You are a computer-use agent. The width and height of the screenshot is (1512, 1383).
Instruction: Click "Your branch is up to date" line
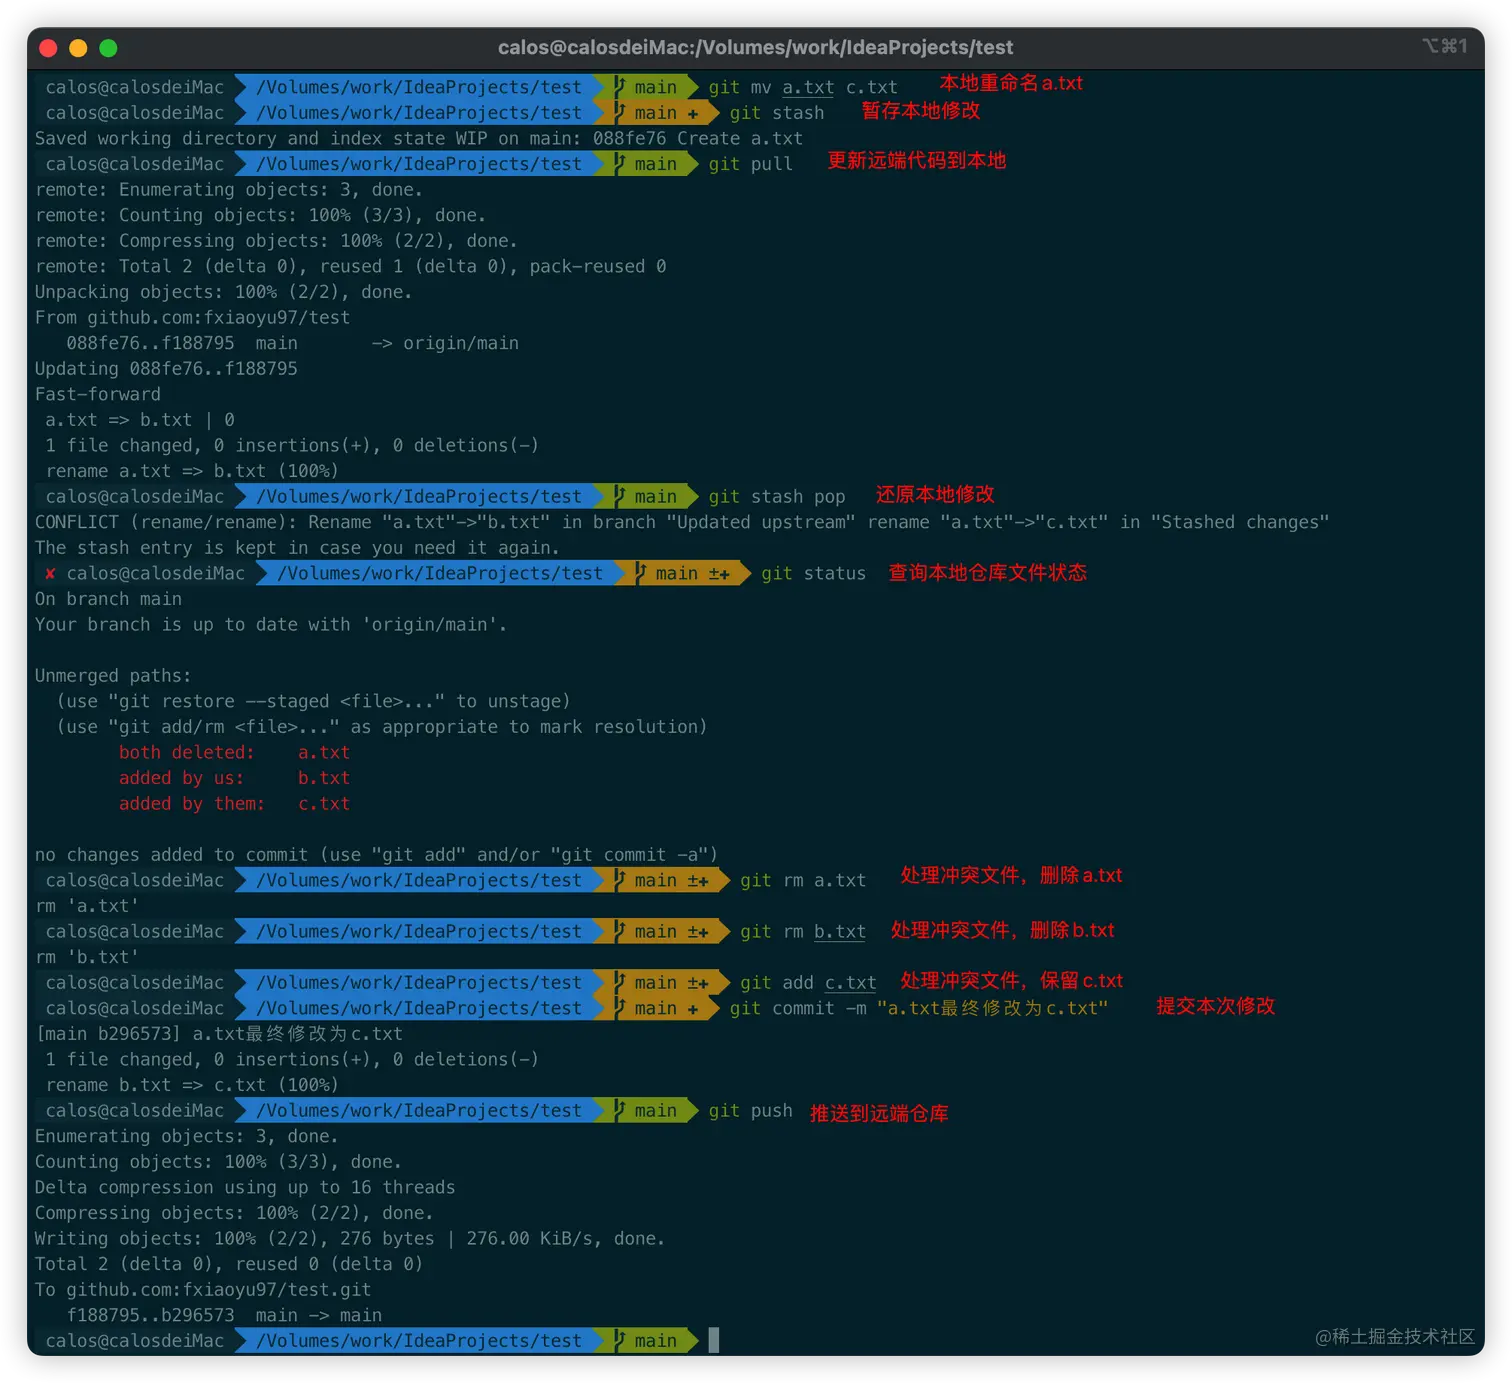(x=270, y=625)
